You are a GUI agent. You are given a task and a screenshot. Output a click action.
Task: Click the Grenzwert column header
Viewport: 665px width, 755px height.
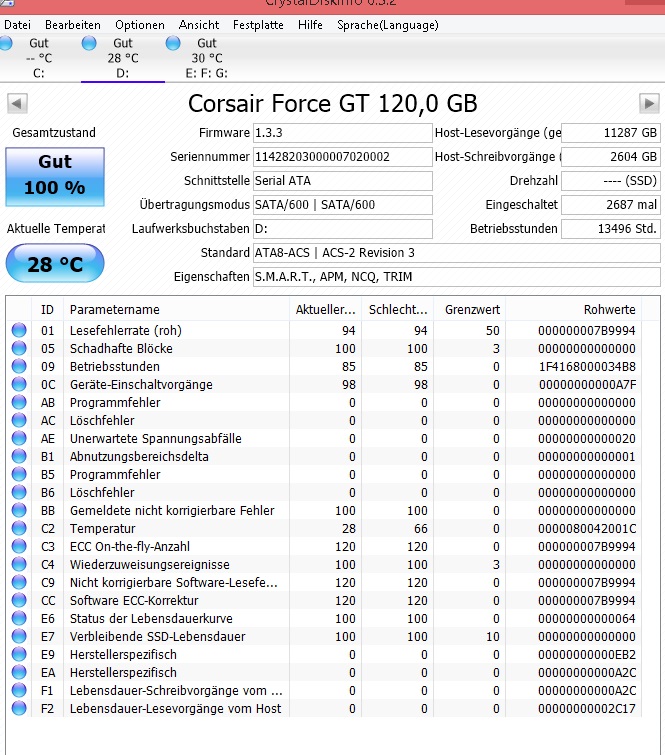(x=469, y=310)
